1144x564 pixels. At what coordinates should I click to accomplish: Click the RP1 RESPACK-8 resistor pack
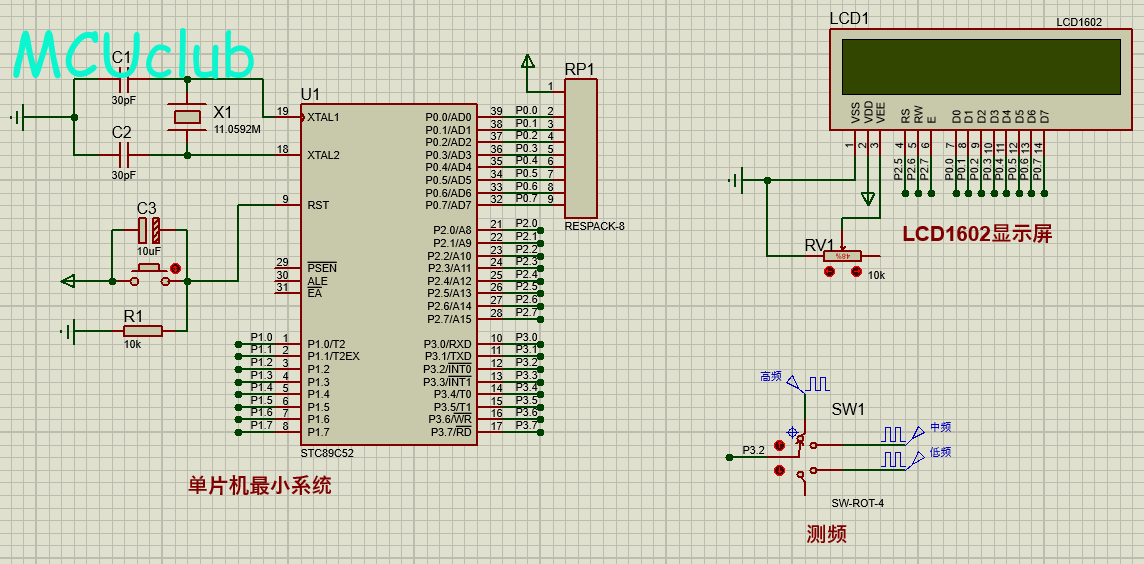click(581, 148)
